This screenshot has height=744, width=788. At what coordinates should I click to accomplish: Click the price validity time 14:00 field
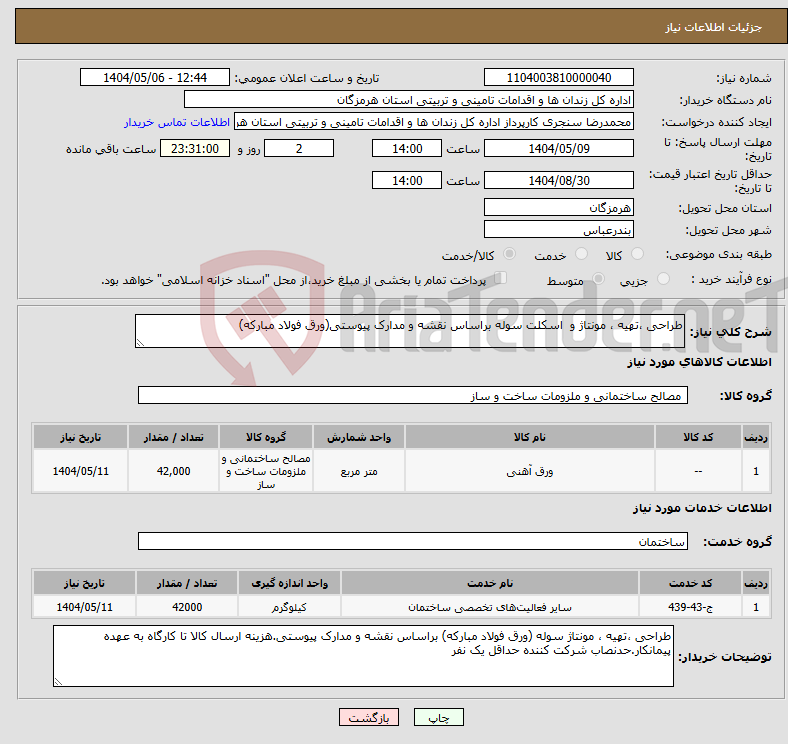(x=407, y=180)
